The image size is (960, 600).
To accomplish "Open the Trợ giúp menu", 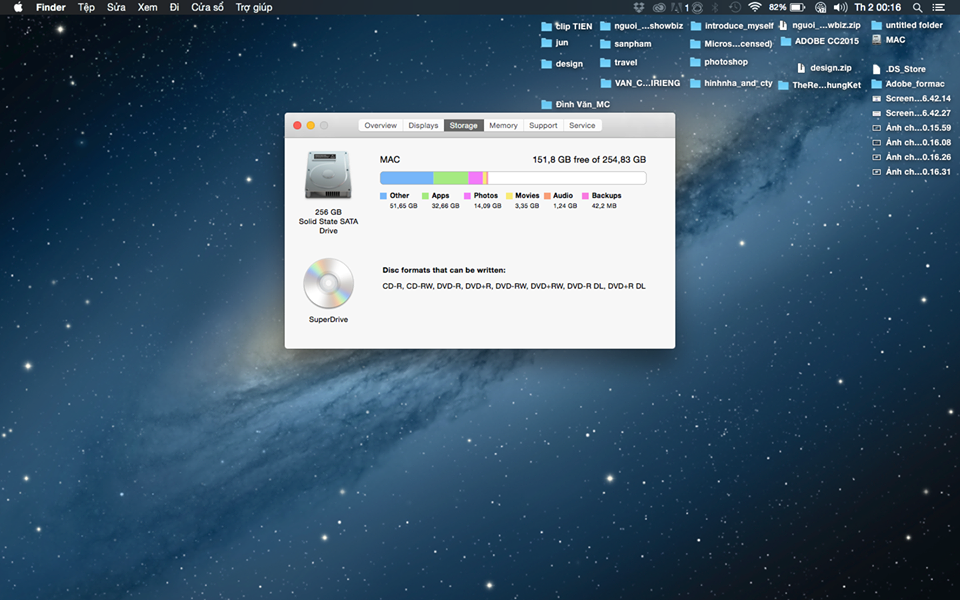I will point(253,7).
